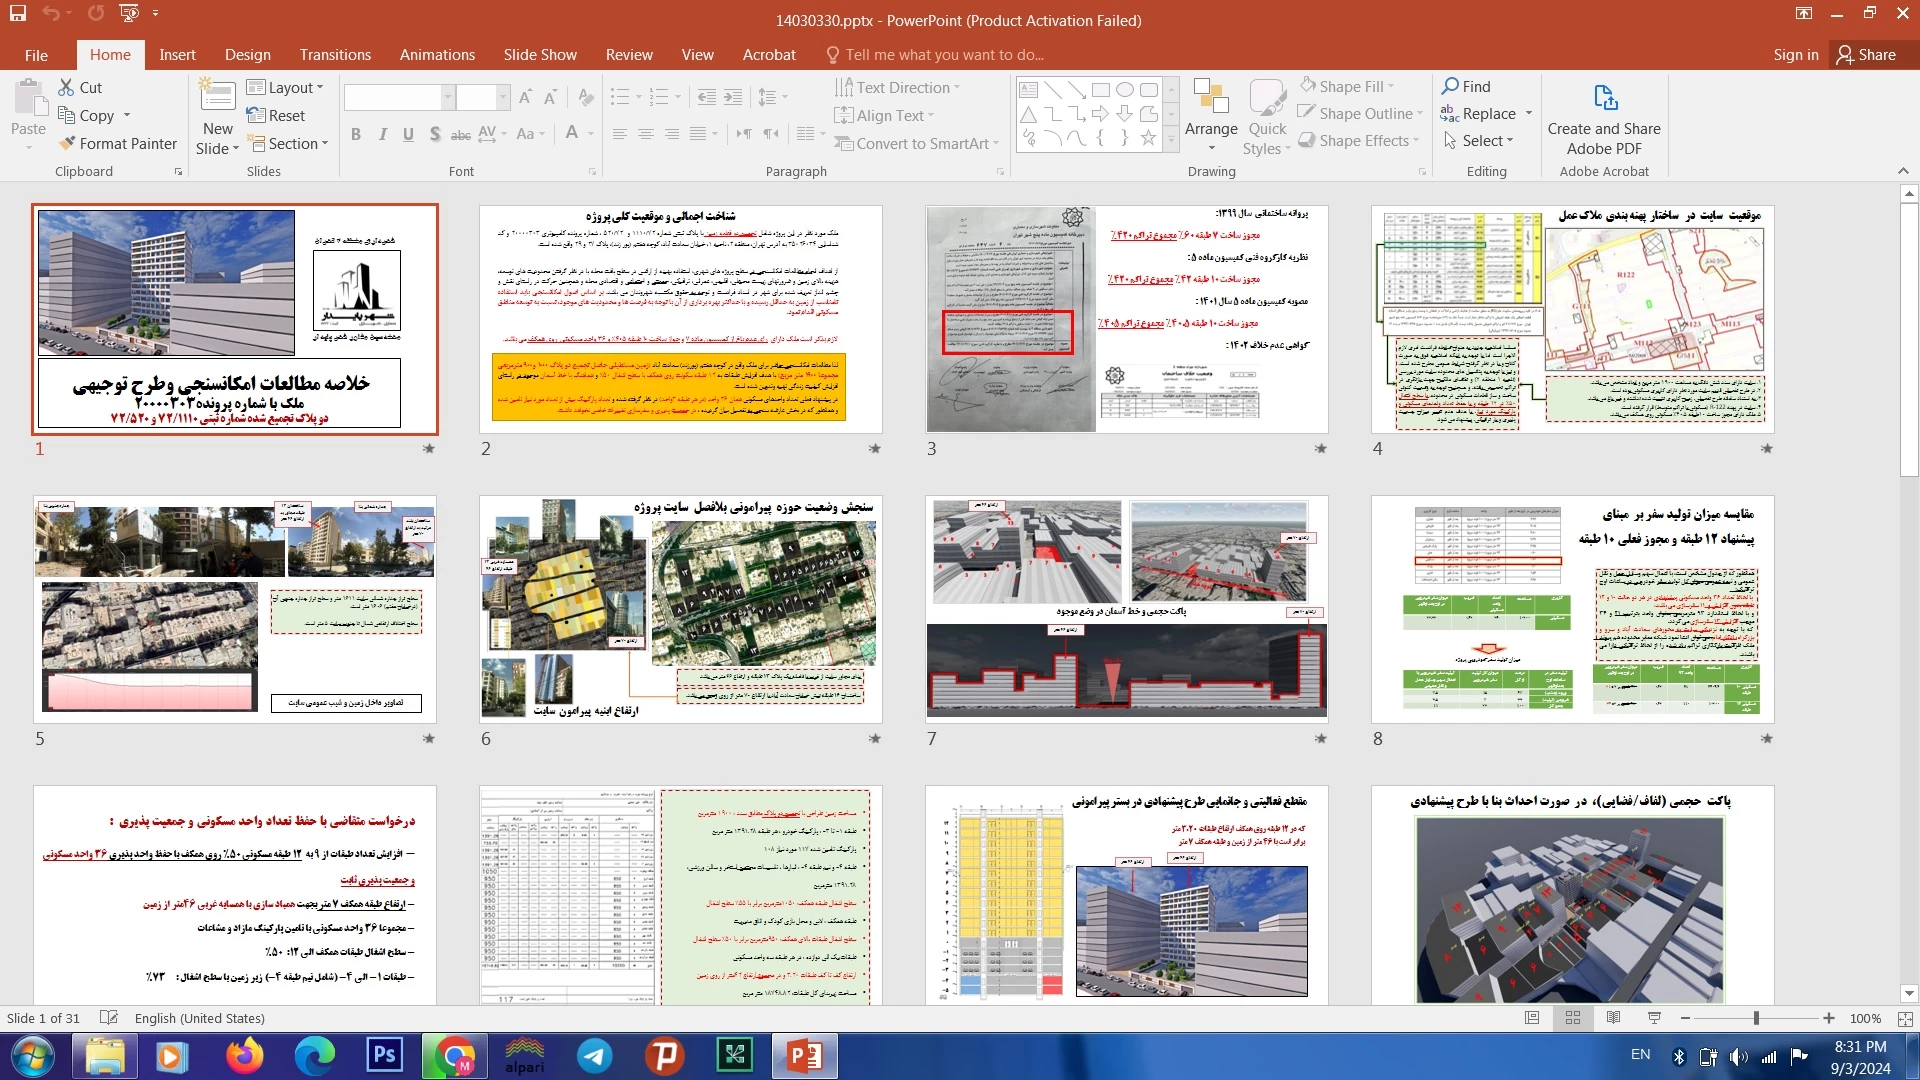This screenshot has height=1080, width=1920.
Task: Open Photoshop from the taskbar
Action: point(385,1055)
